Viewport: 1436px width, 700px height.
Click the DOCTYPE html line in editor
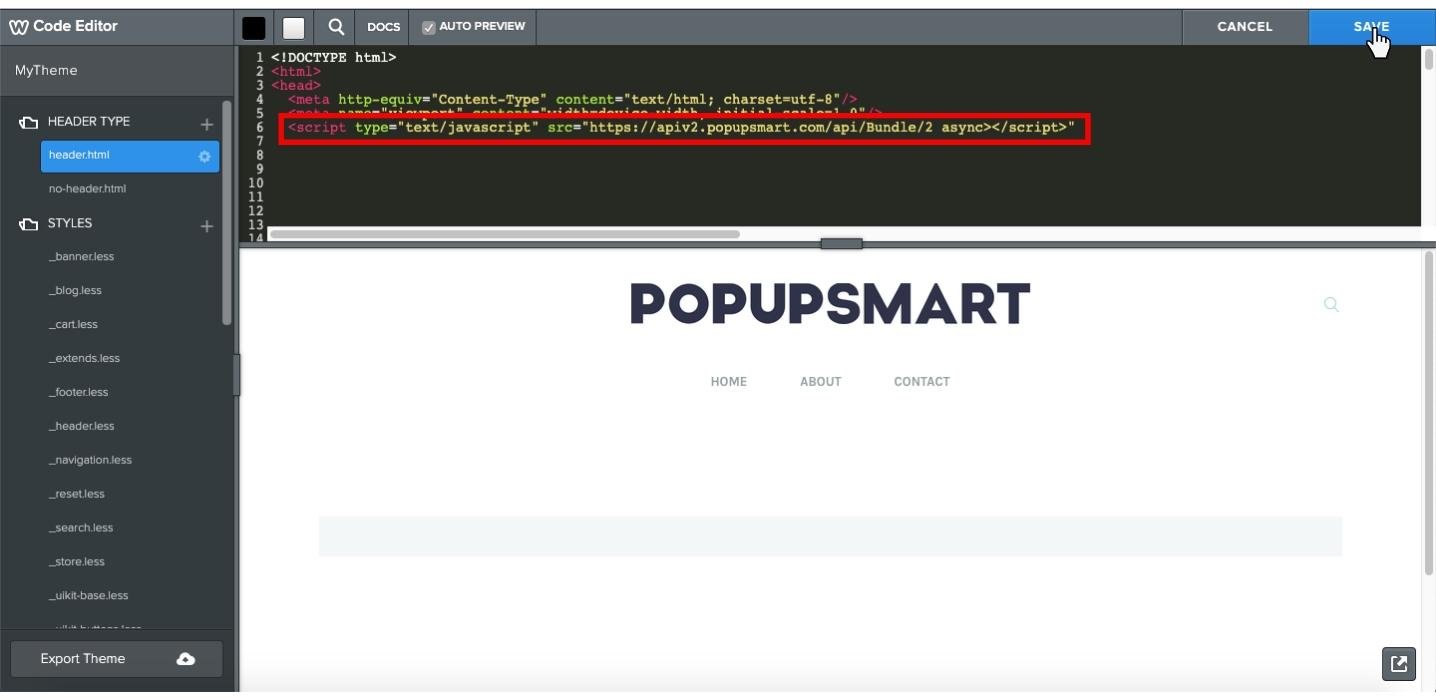333,57
